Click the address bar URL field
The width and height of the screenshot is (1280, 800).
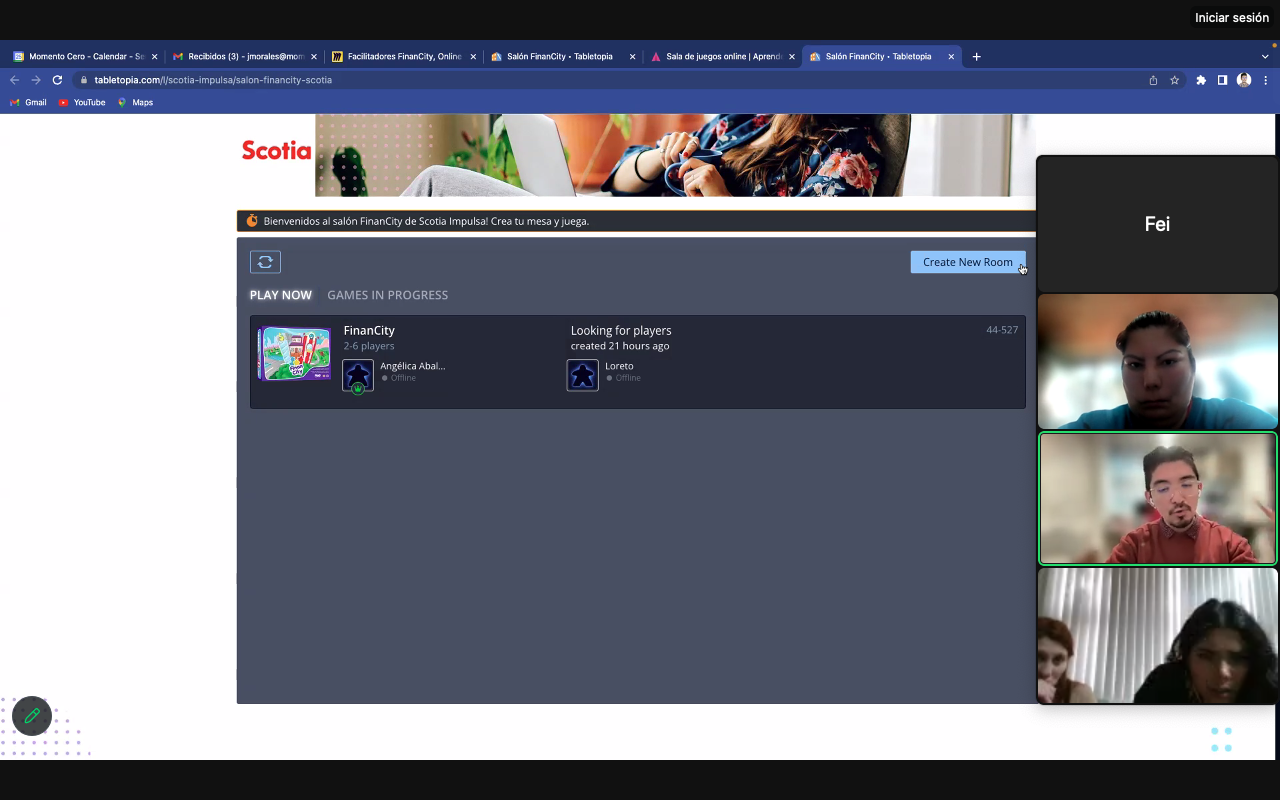[613, 80]
